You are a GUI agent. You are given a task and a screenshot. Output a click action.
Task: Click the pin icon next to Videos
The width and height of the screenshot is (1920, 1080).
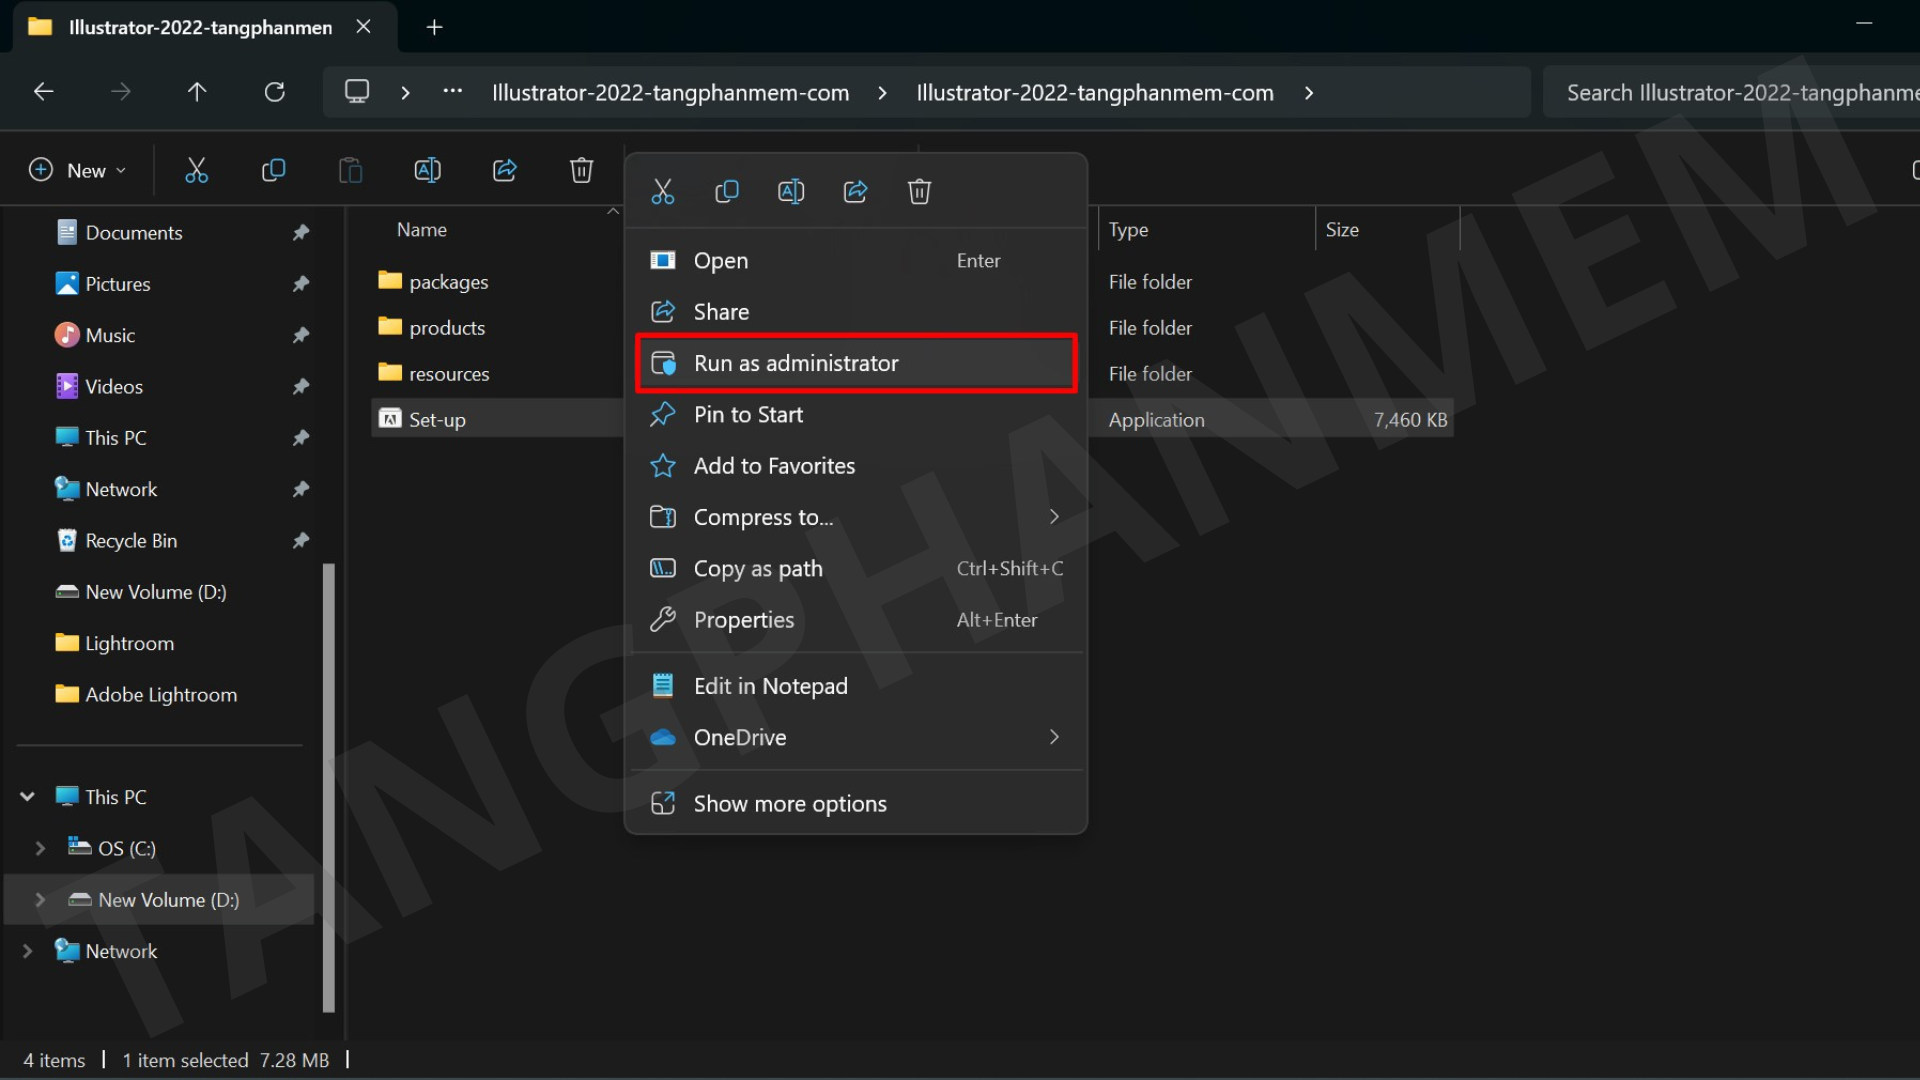coord(300,386)
